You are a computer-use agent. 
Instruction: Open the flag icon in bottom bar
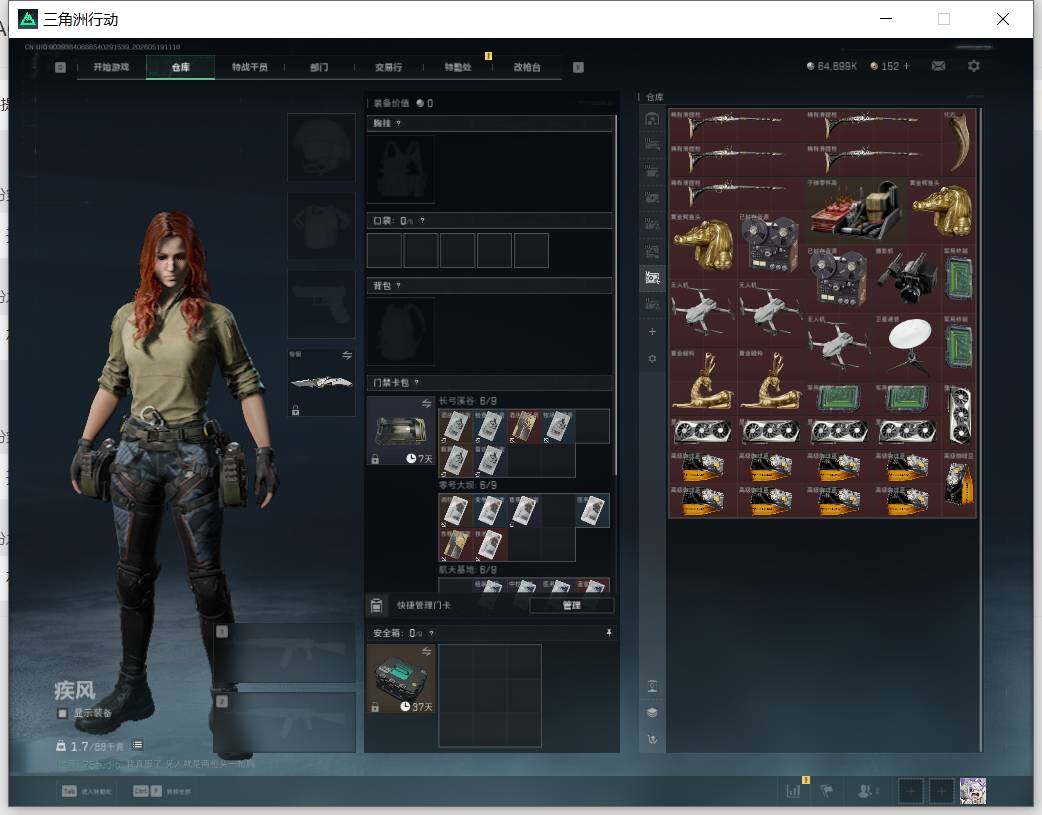click(x=827, y=790)
